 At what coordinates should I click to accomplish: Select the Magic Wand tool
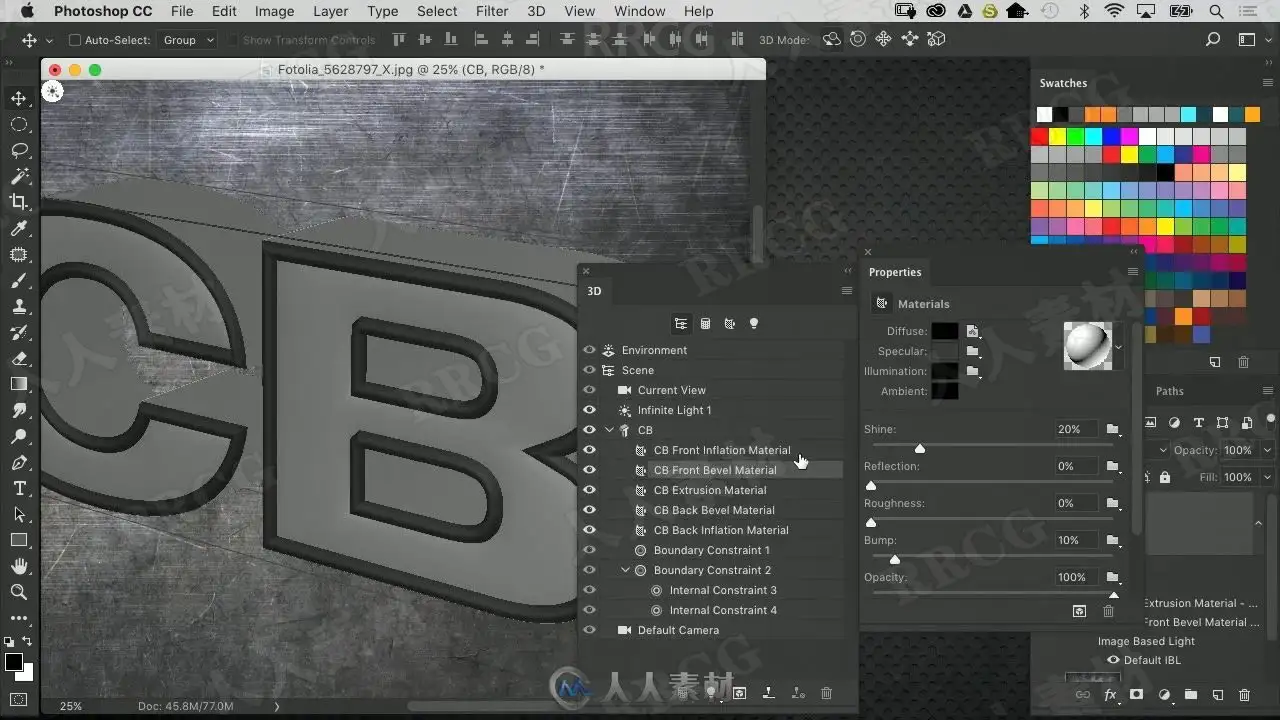19,176
